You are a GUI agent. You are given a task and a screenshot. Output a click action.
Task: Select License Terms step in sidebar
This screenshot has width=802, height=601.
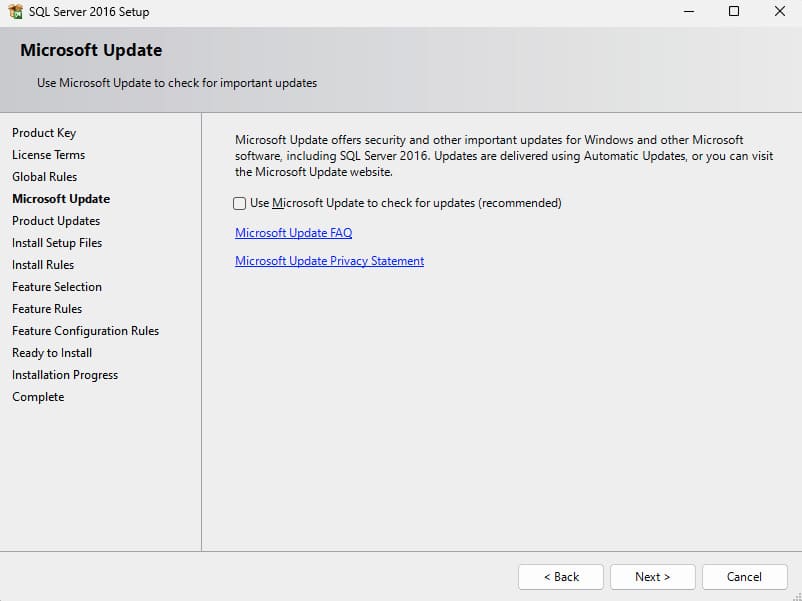(x=48, y=155)
